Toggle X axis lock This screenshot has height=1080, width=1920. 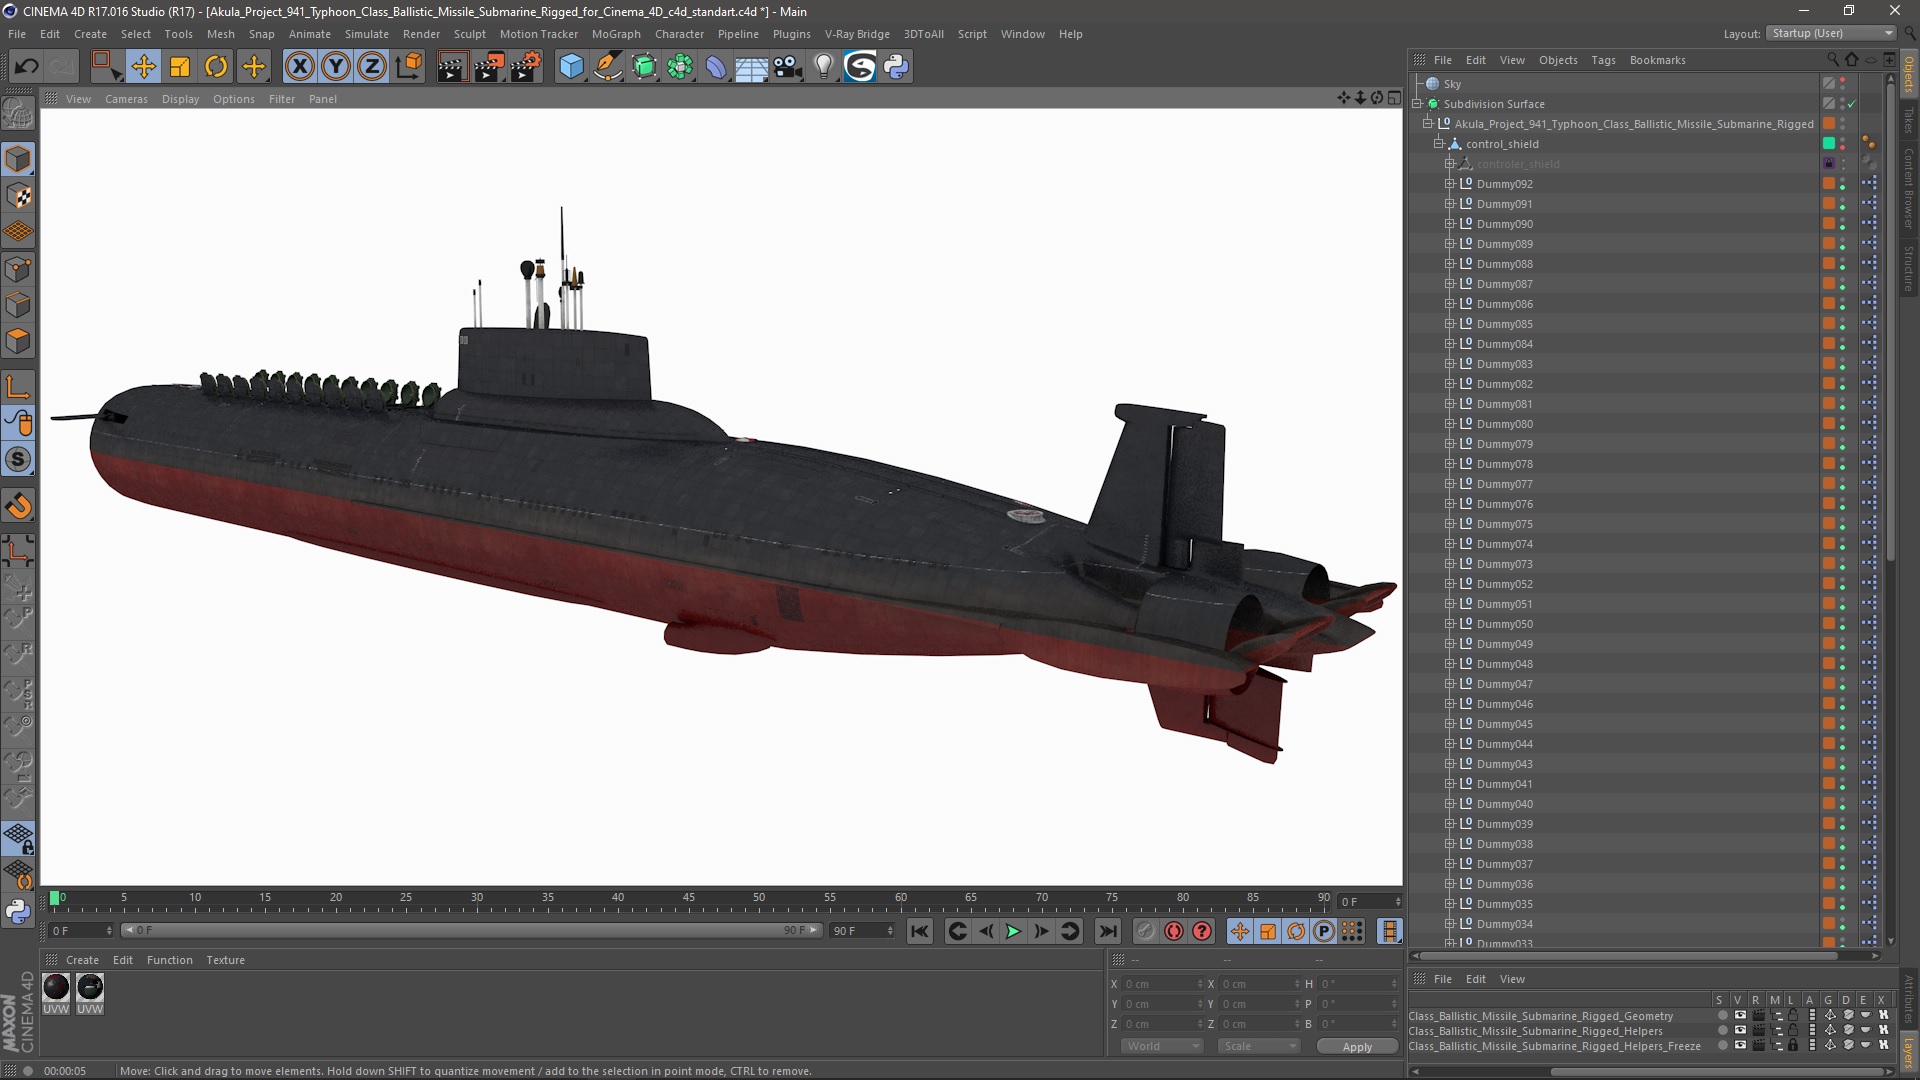[x=299, y=67]
